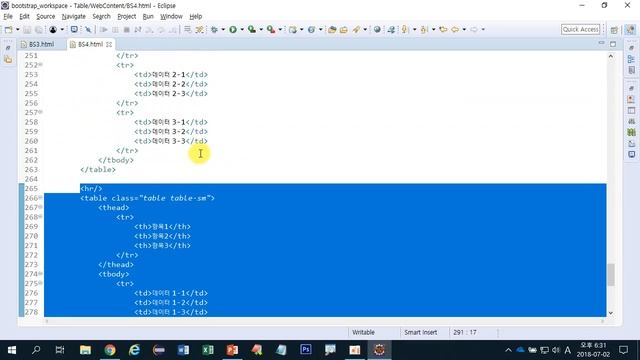Image resolution: width=640 pixels, height=360 pixels.
Task: Click the Terminate debug icon
Action: coord(127,29)
